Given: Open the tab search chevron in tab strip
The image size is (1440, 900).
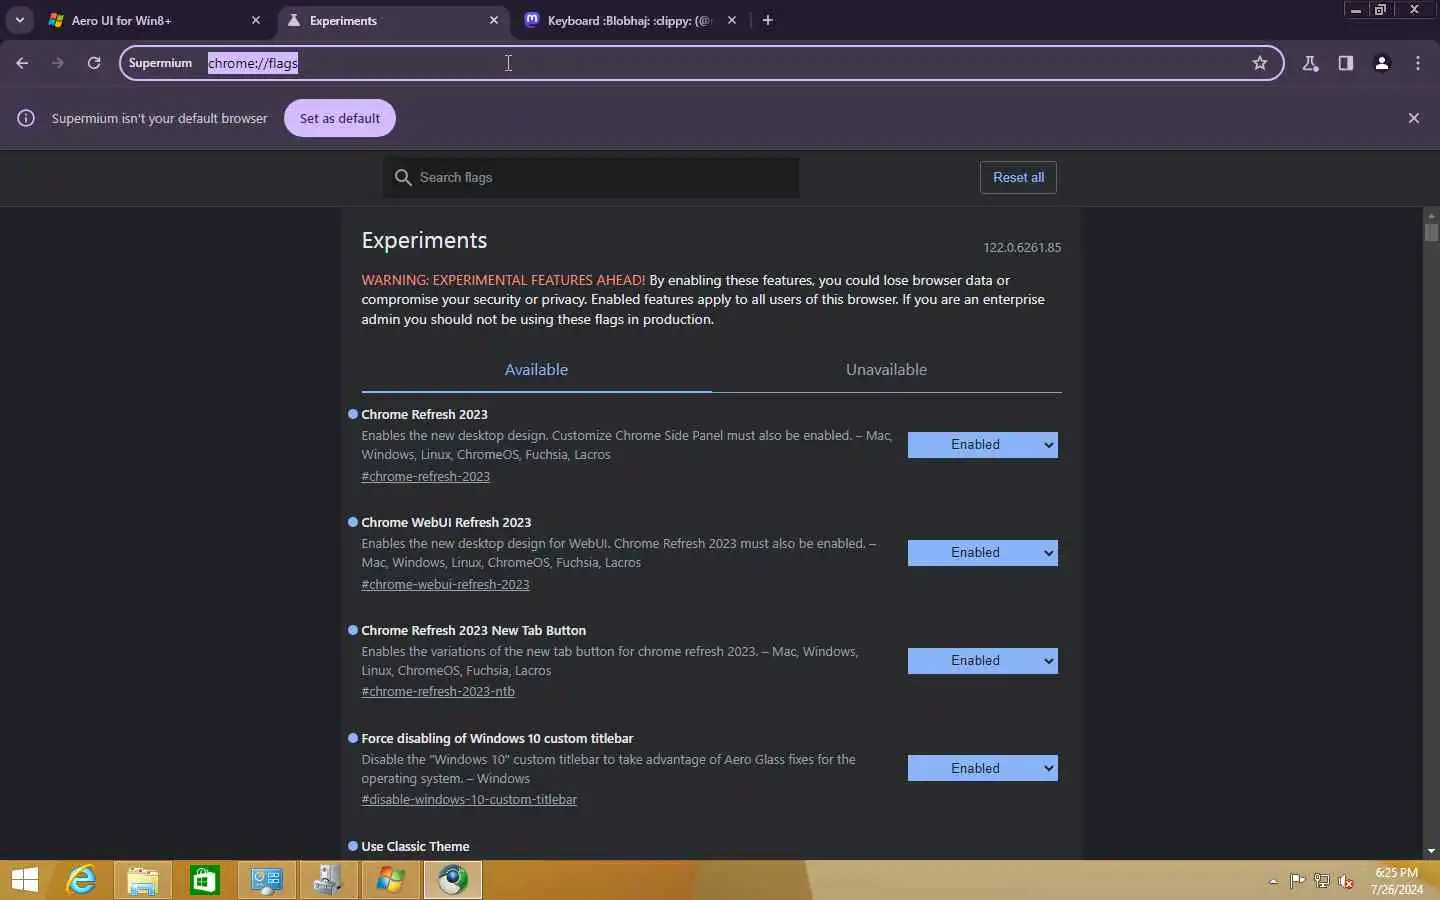Looking at the screenshot, I should click(19, 20).
